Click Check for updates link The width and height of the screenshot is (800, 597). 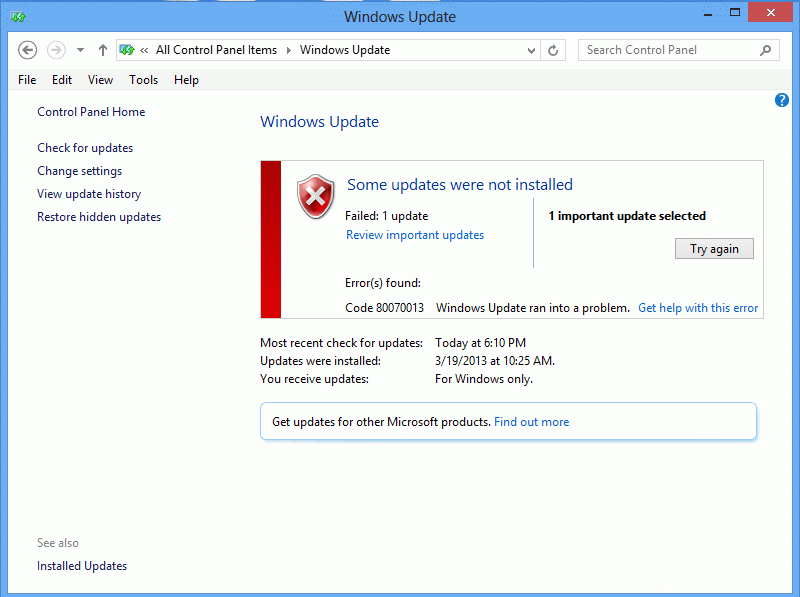pos(85,148)
